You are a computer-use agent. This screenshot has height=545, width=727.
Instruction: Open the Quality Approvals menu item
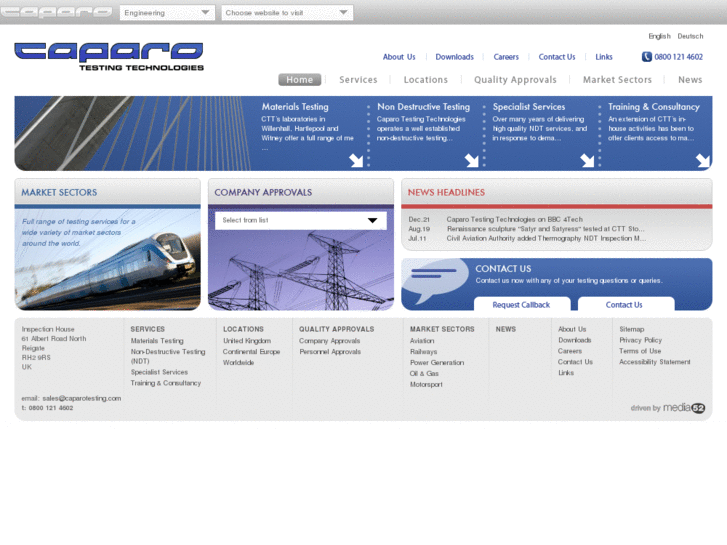pos(515,80)
